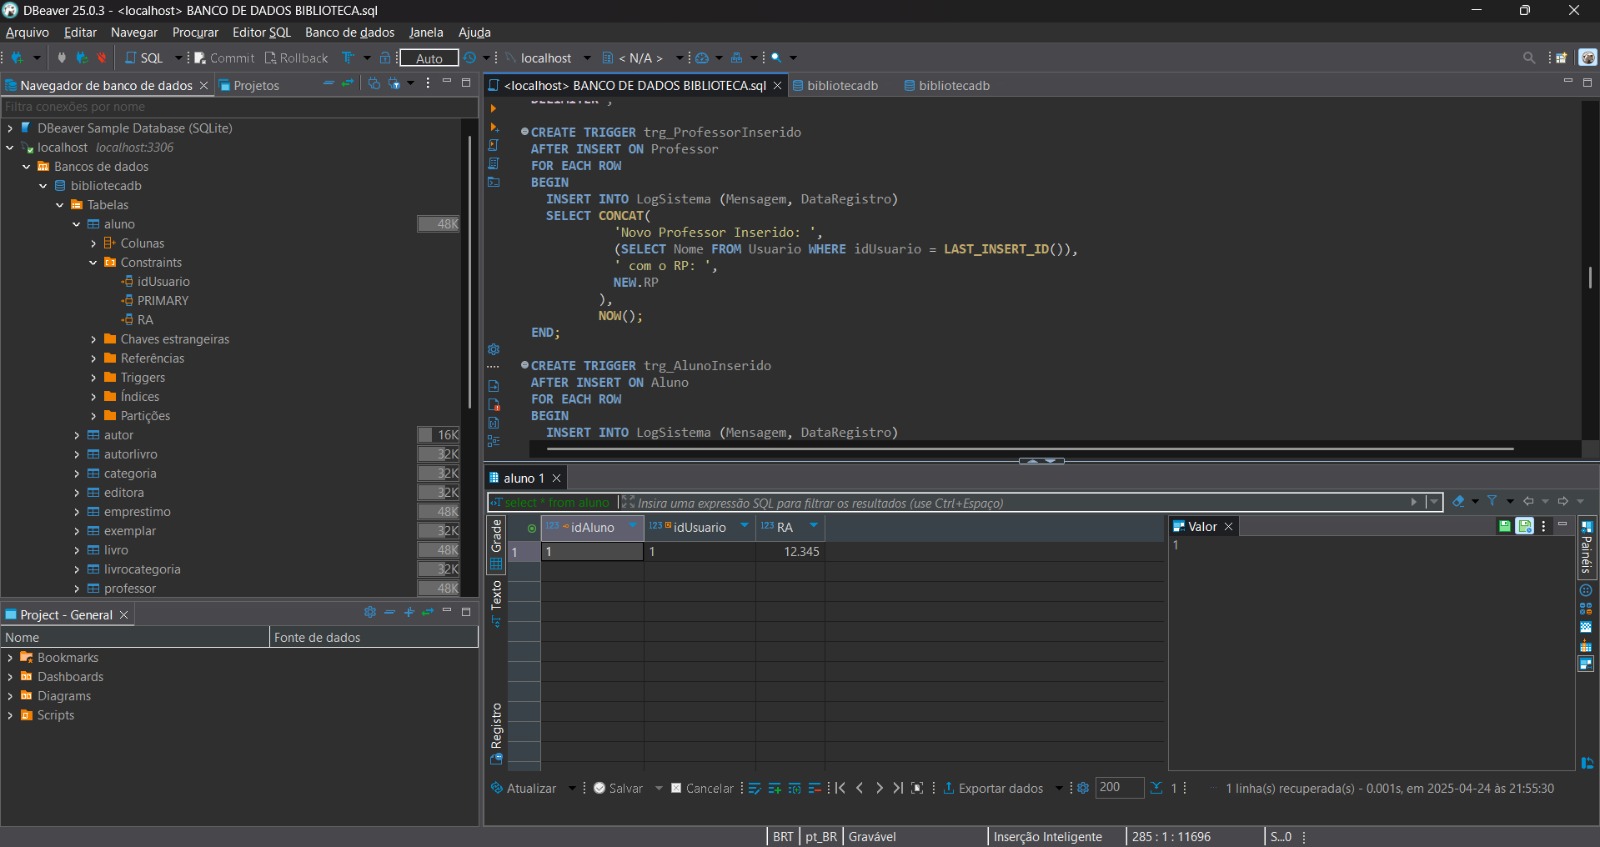Click the Rollback button
The width and height of the screenshot is (1600, 847).
[296, 58]
